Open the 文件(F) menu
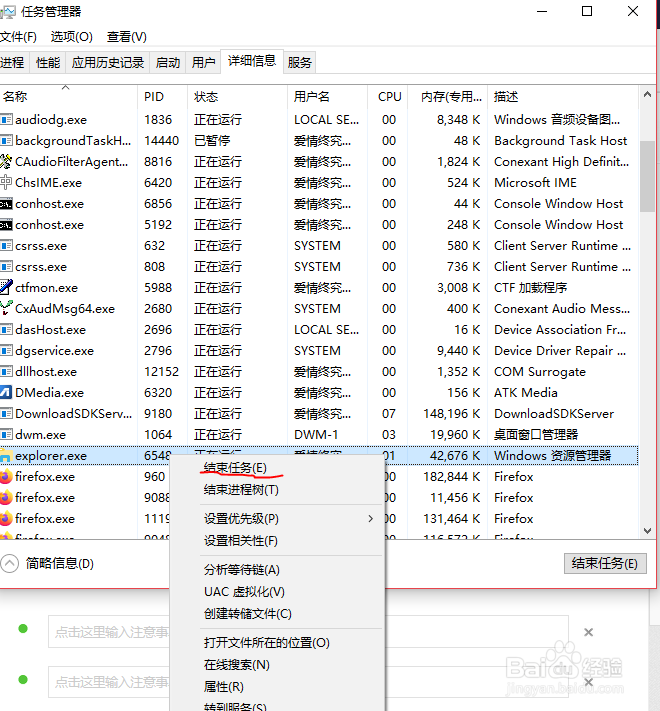The image size is (660, 711). [x=18, y=37]
